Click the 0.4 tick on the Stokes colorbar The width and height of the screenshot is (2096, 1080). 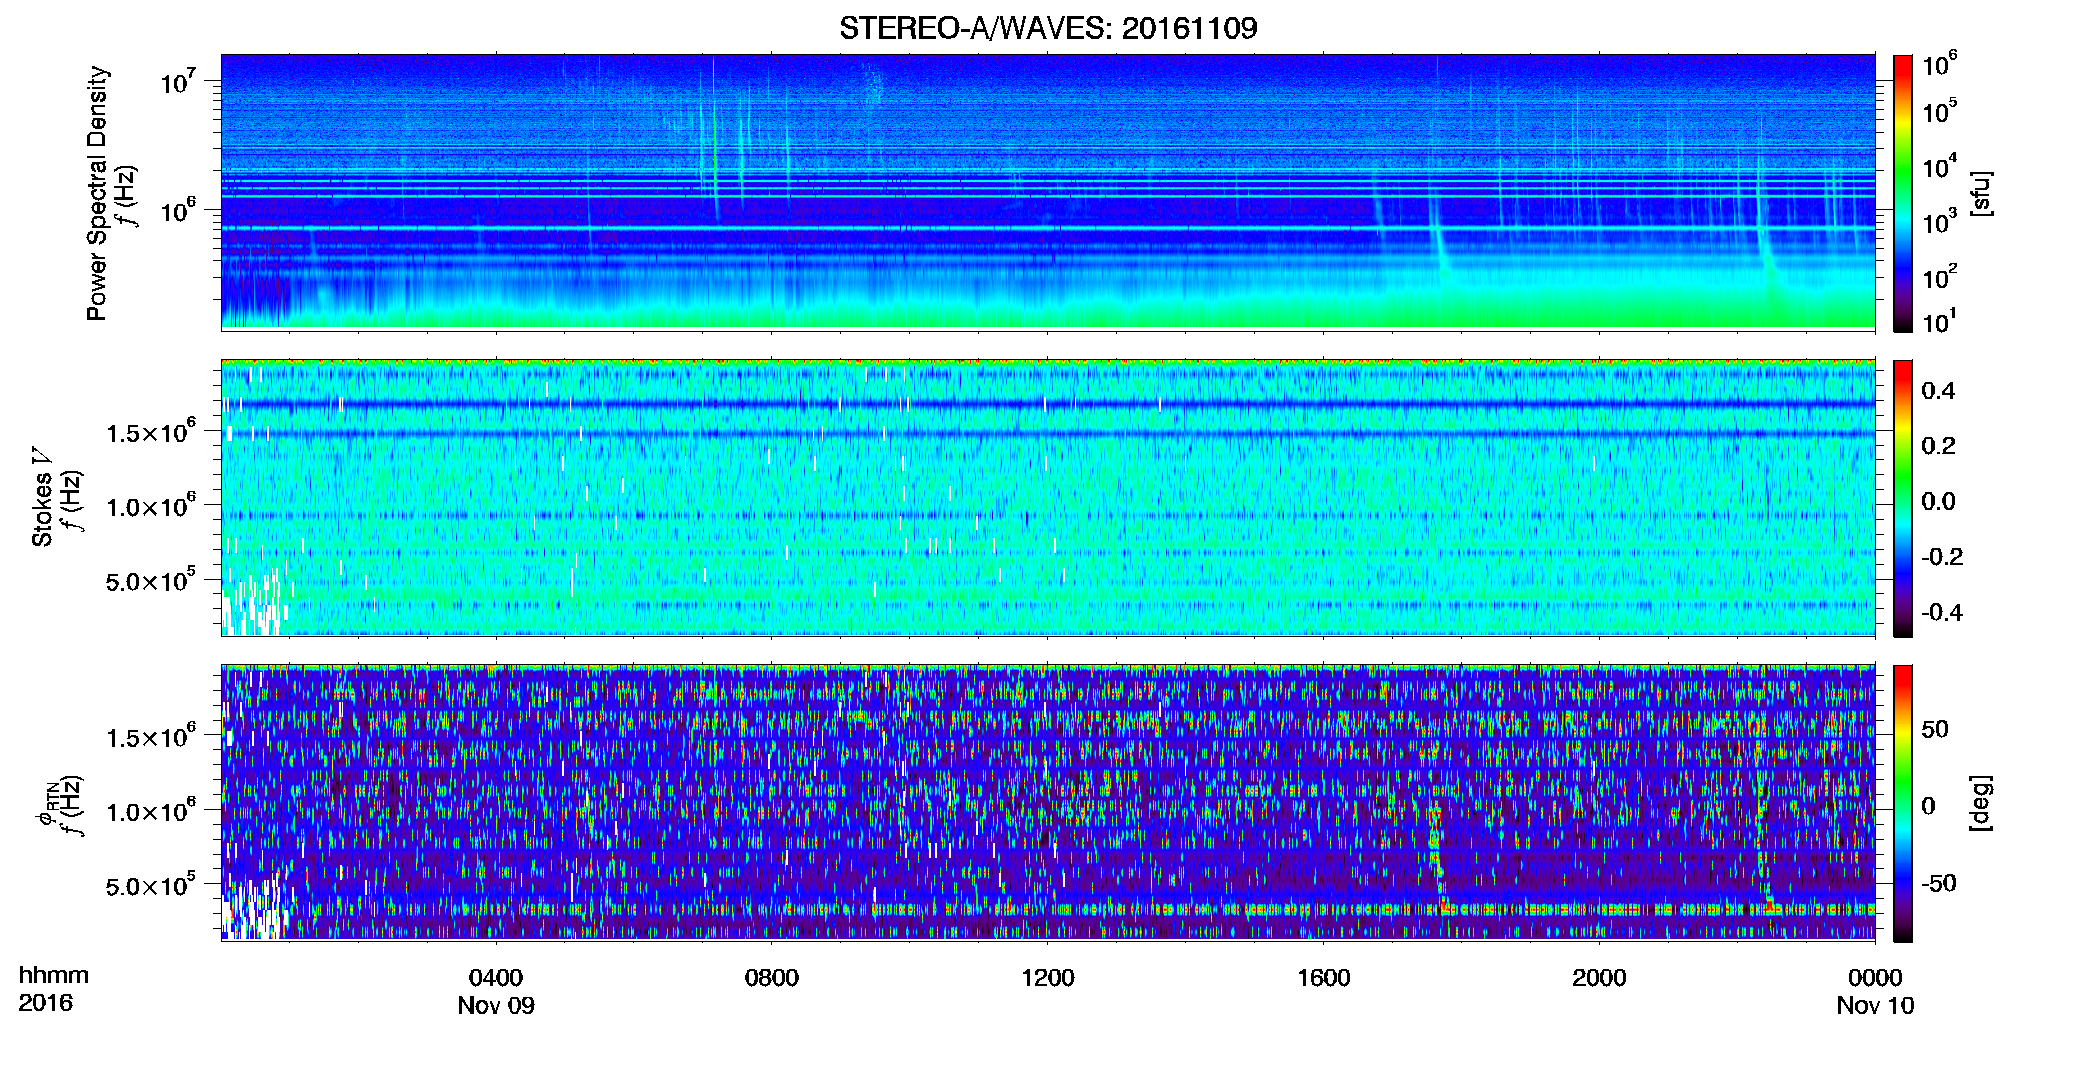pos(1938,391)
